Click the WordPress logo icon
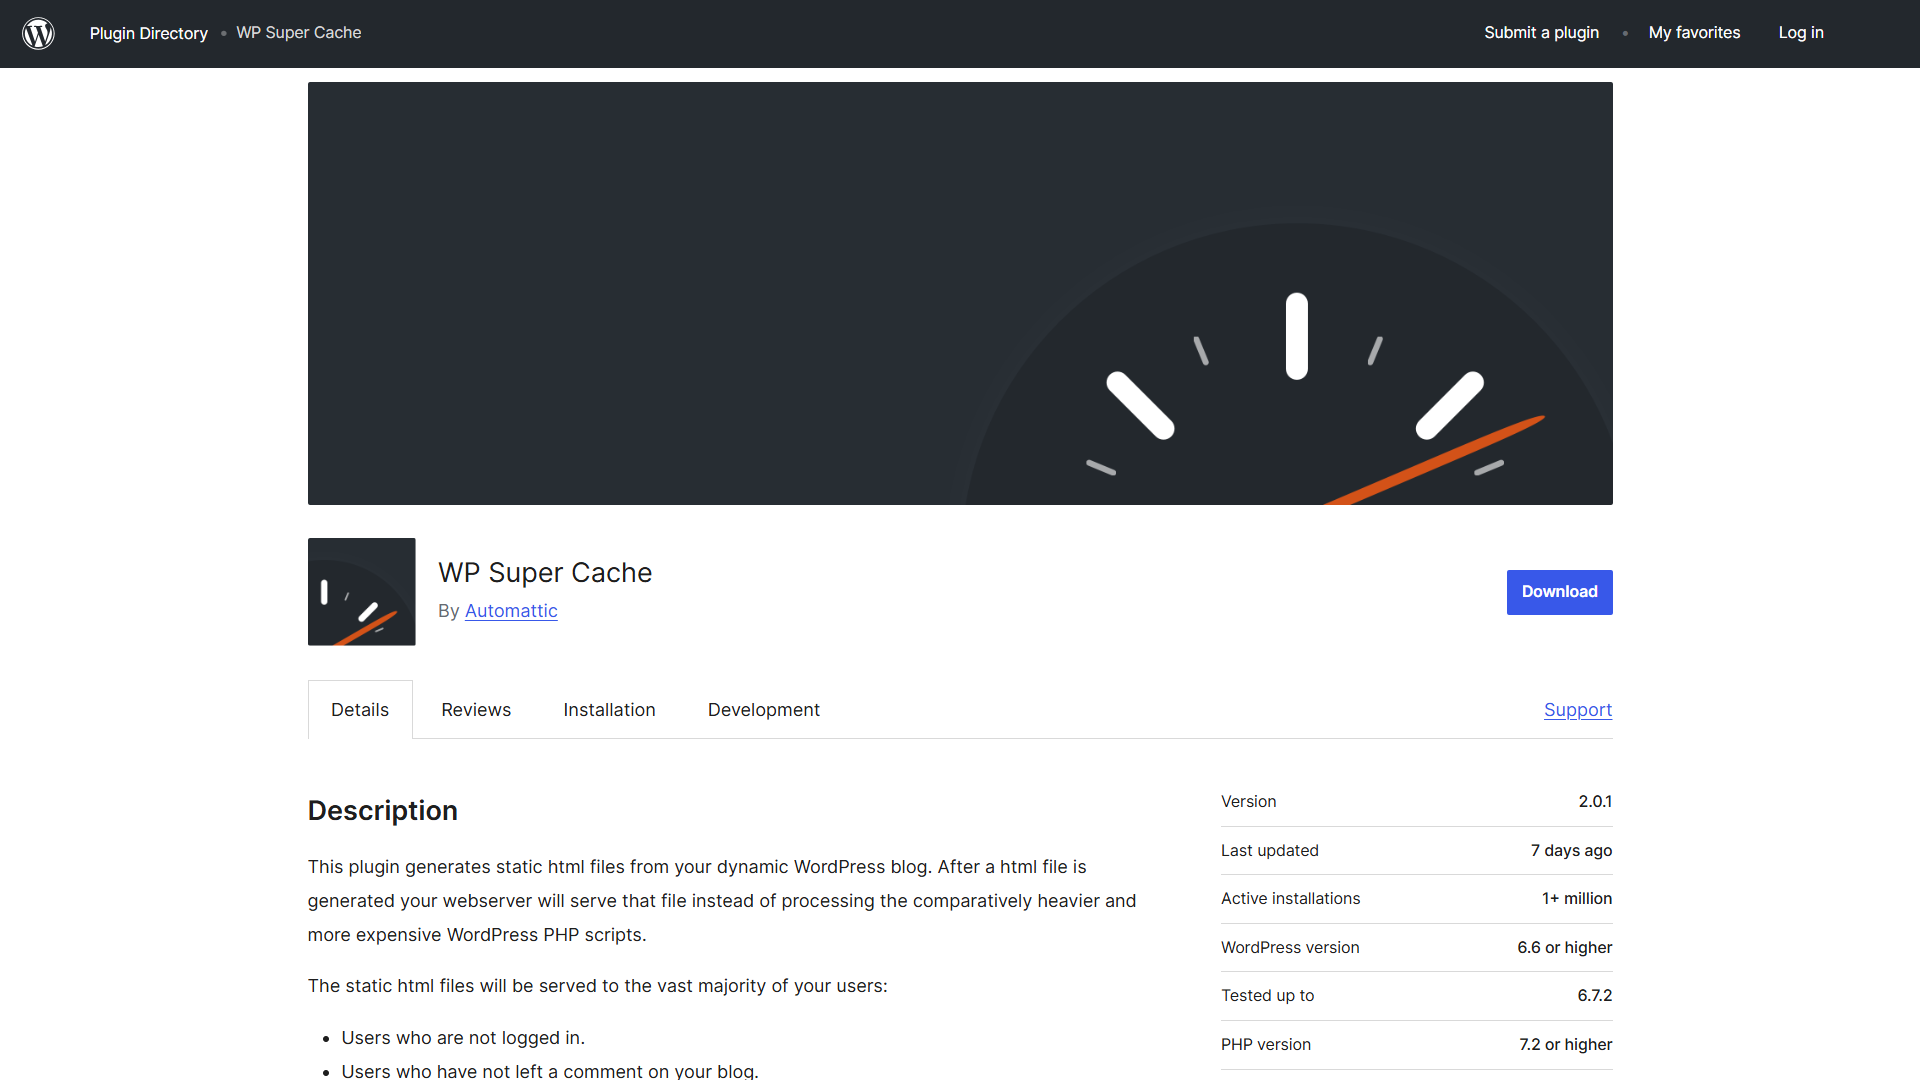The image size is (1920, 1080). coord(38,33)
